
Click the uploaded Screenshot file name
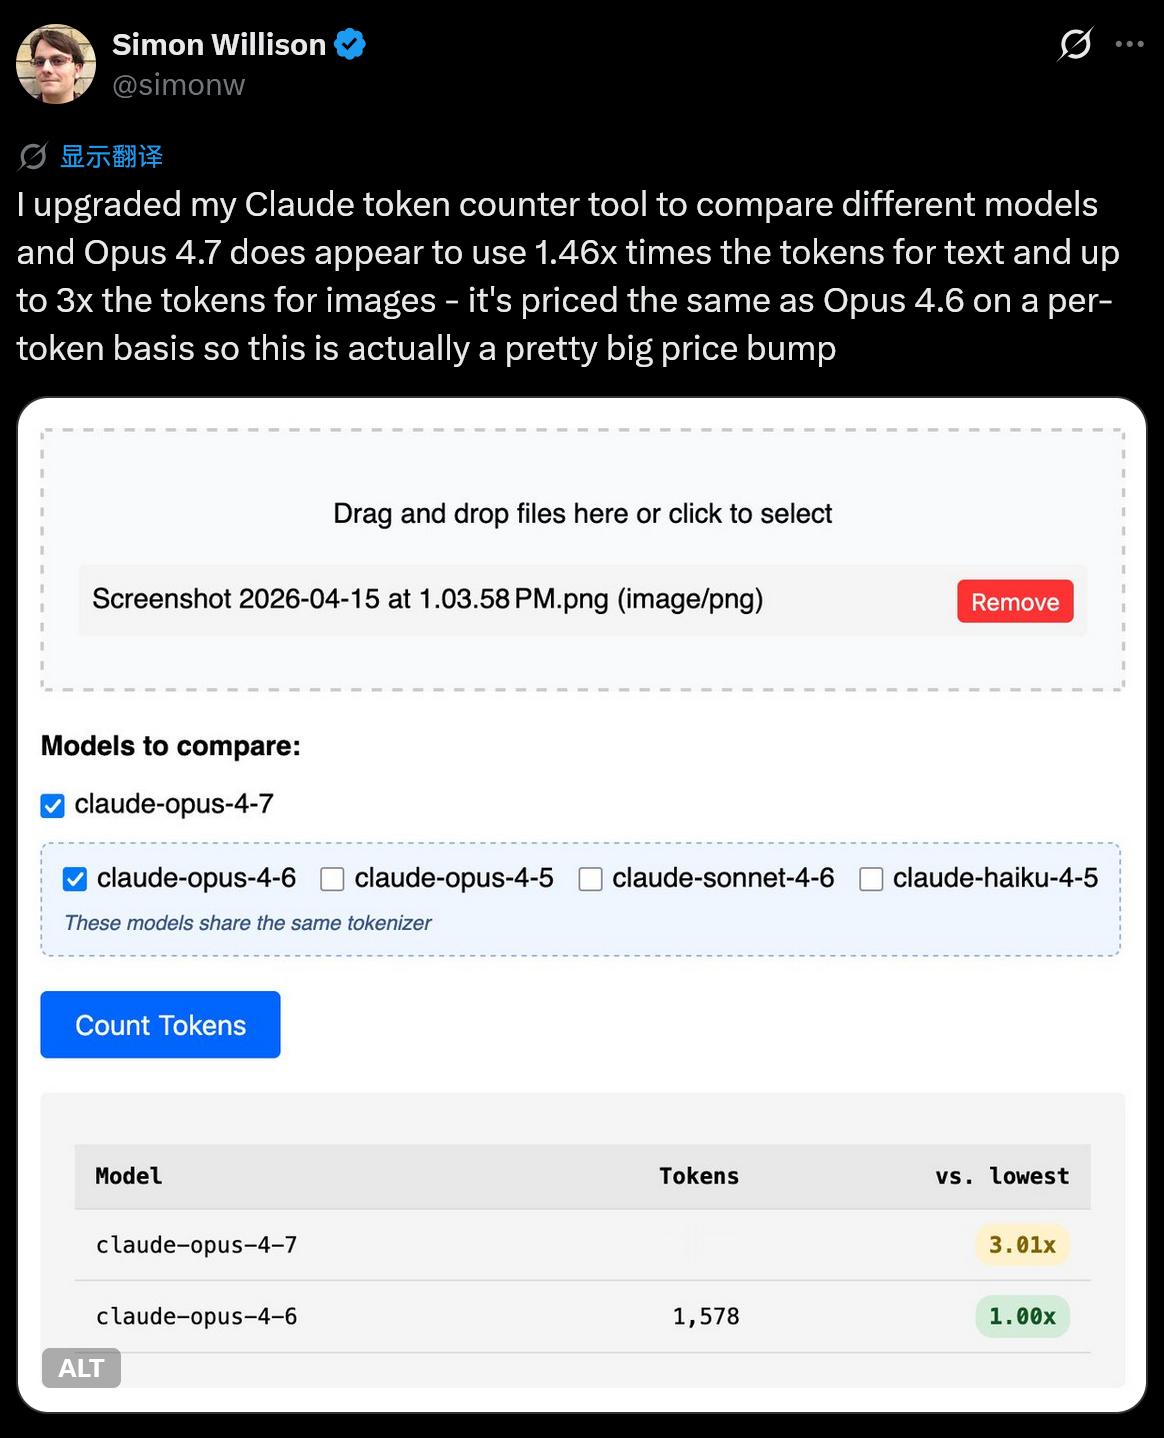point(427,600)
